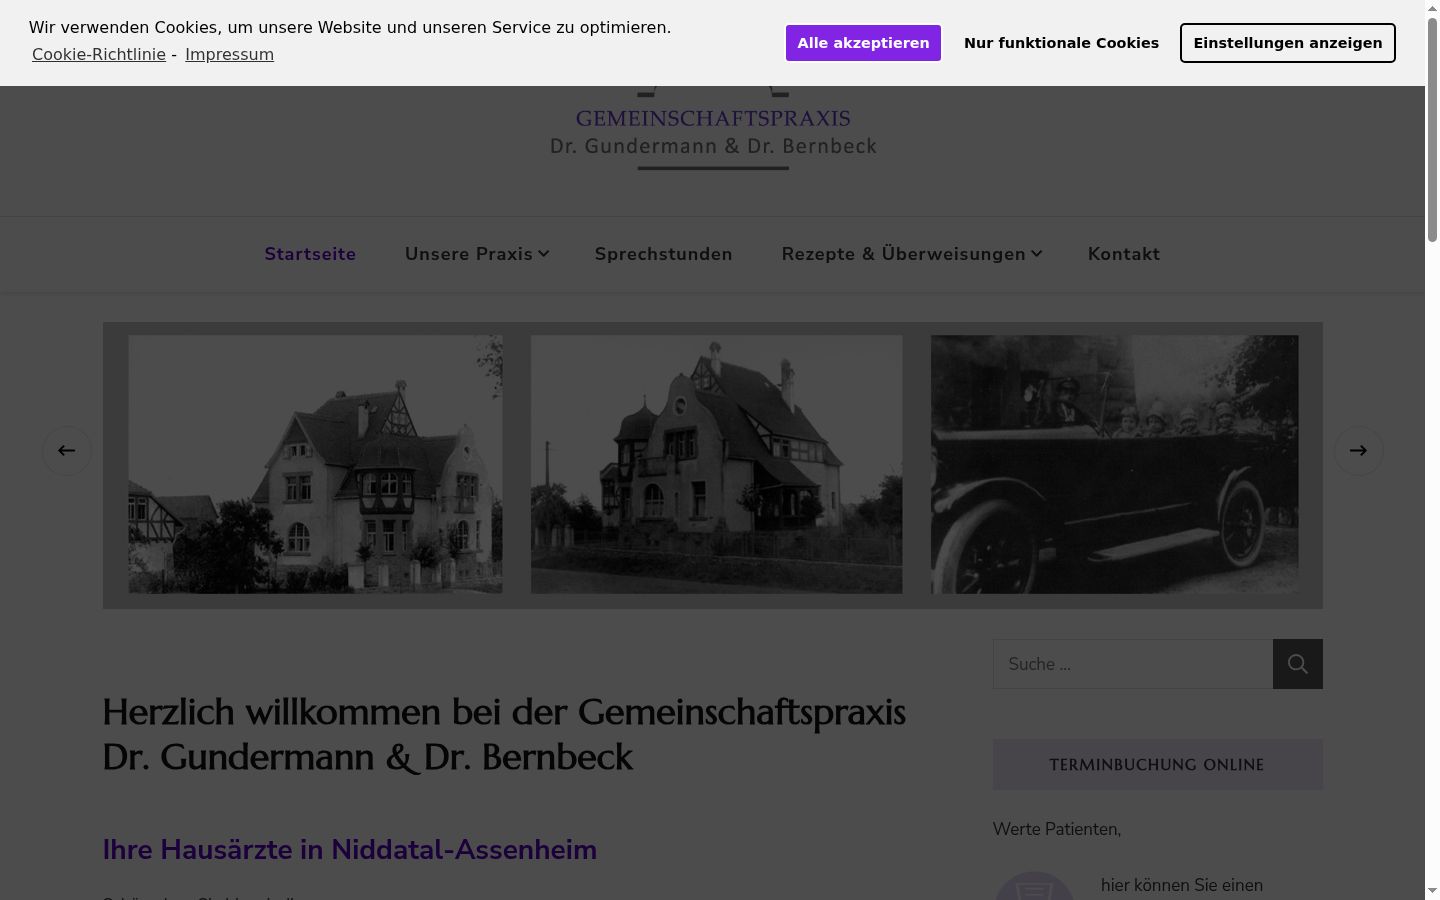Focus the Suche search field
Screen dimensions: 1440x900
coord(1133,664)
